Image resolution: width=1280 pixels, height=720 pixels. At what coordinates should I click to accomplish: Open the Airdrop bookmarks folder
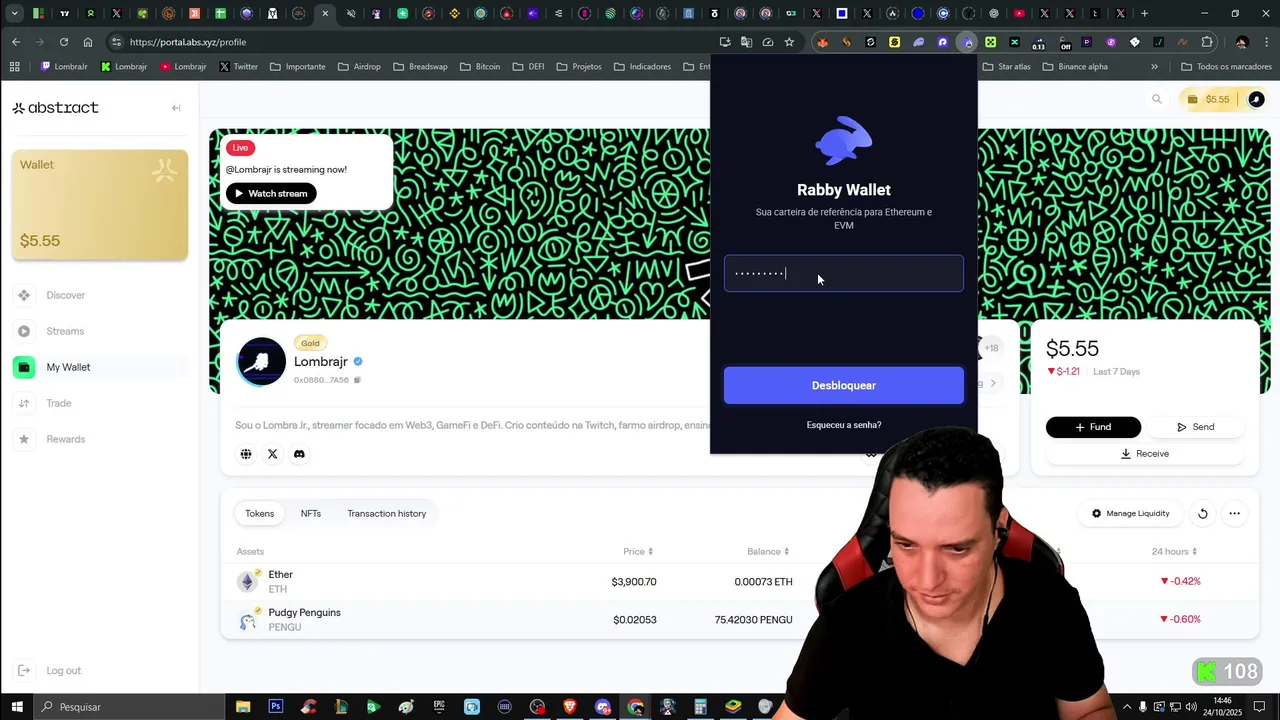coord(359,67)
